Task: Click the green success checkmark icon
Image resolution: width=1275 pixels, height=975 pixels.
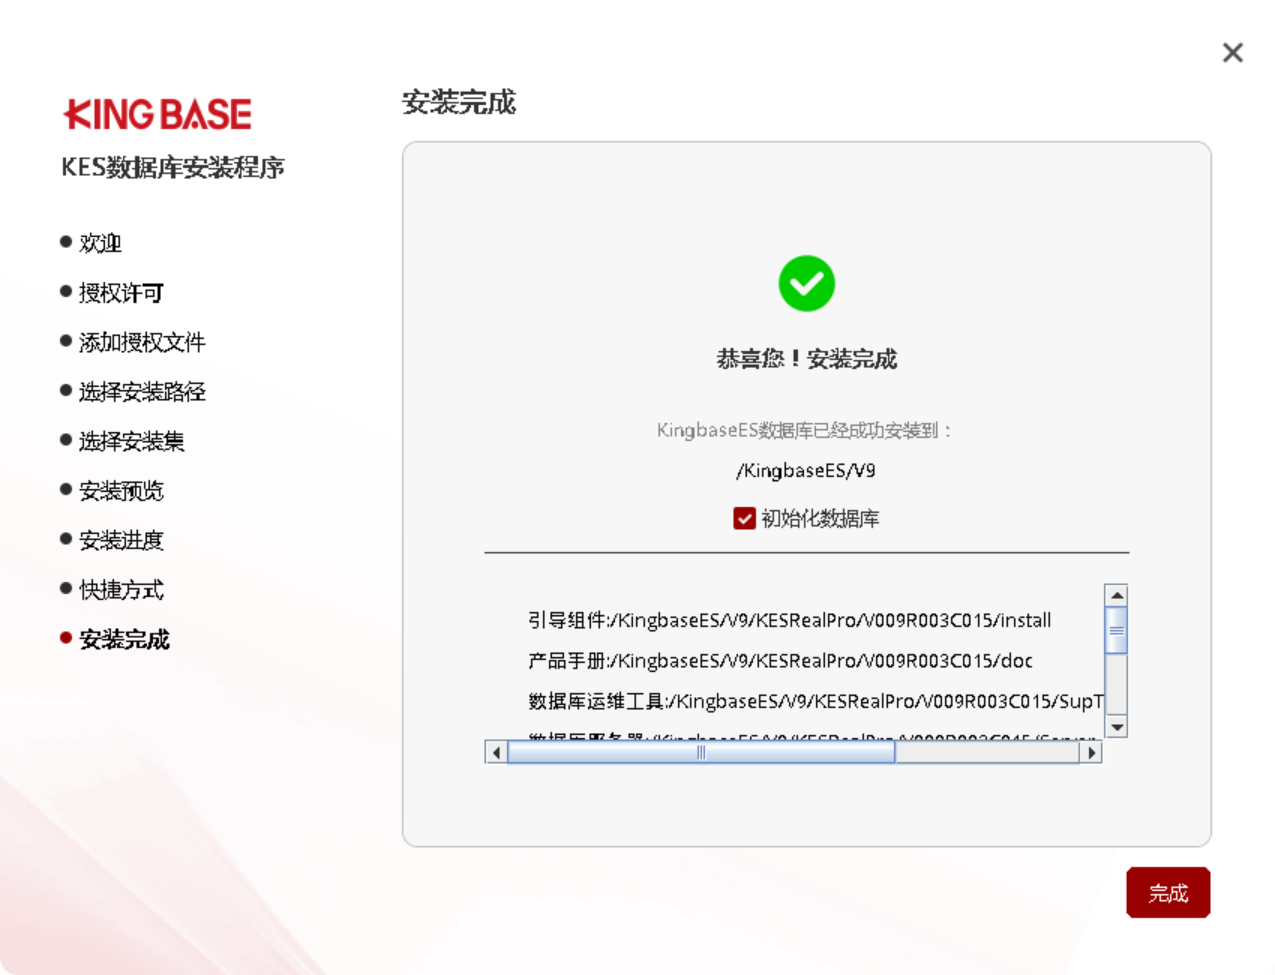Action: click(x=807, y=284)
